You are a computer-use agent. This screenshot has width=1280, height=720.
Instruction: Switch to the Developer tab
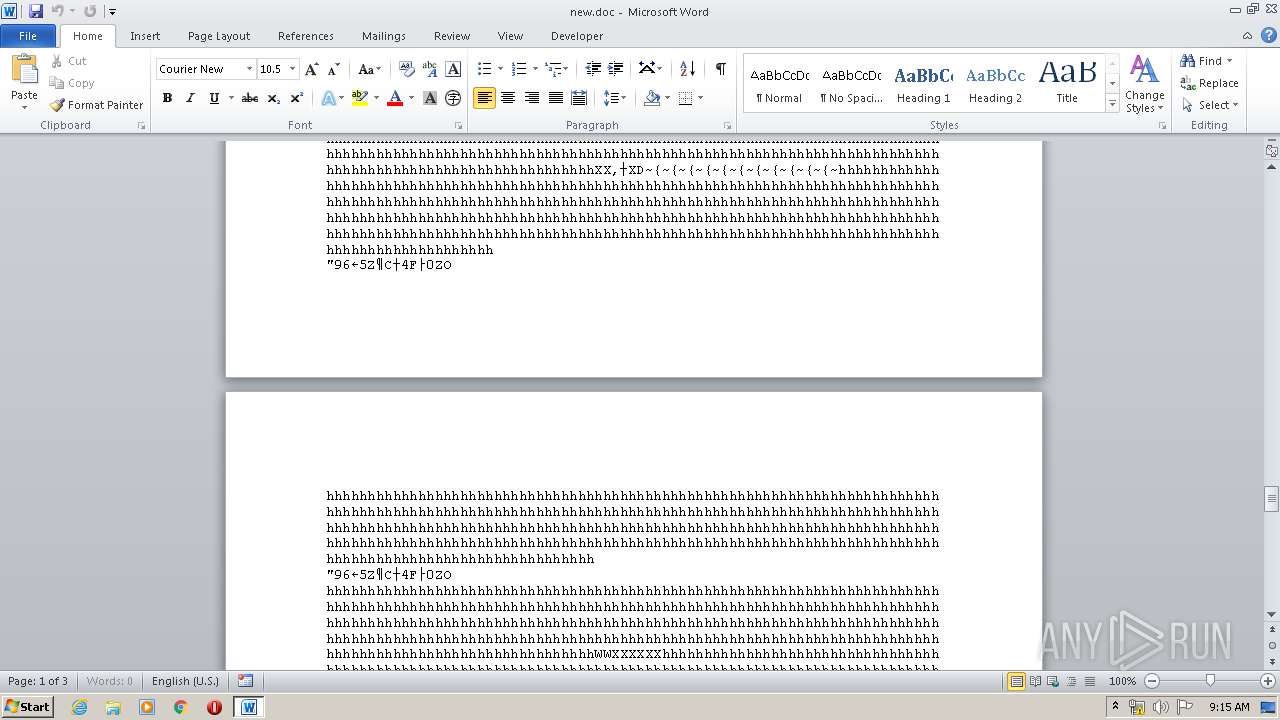(577, 36)
